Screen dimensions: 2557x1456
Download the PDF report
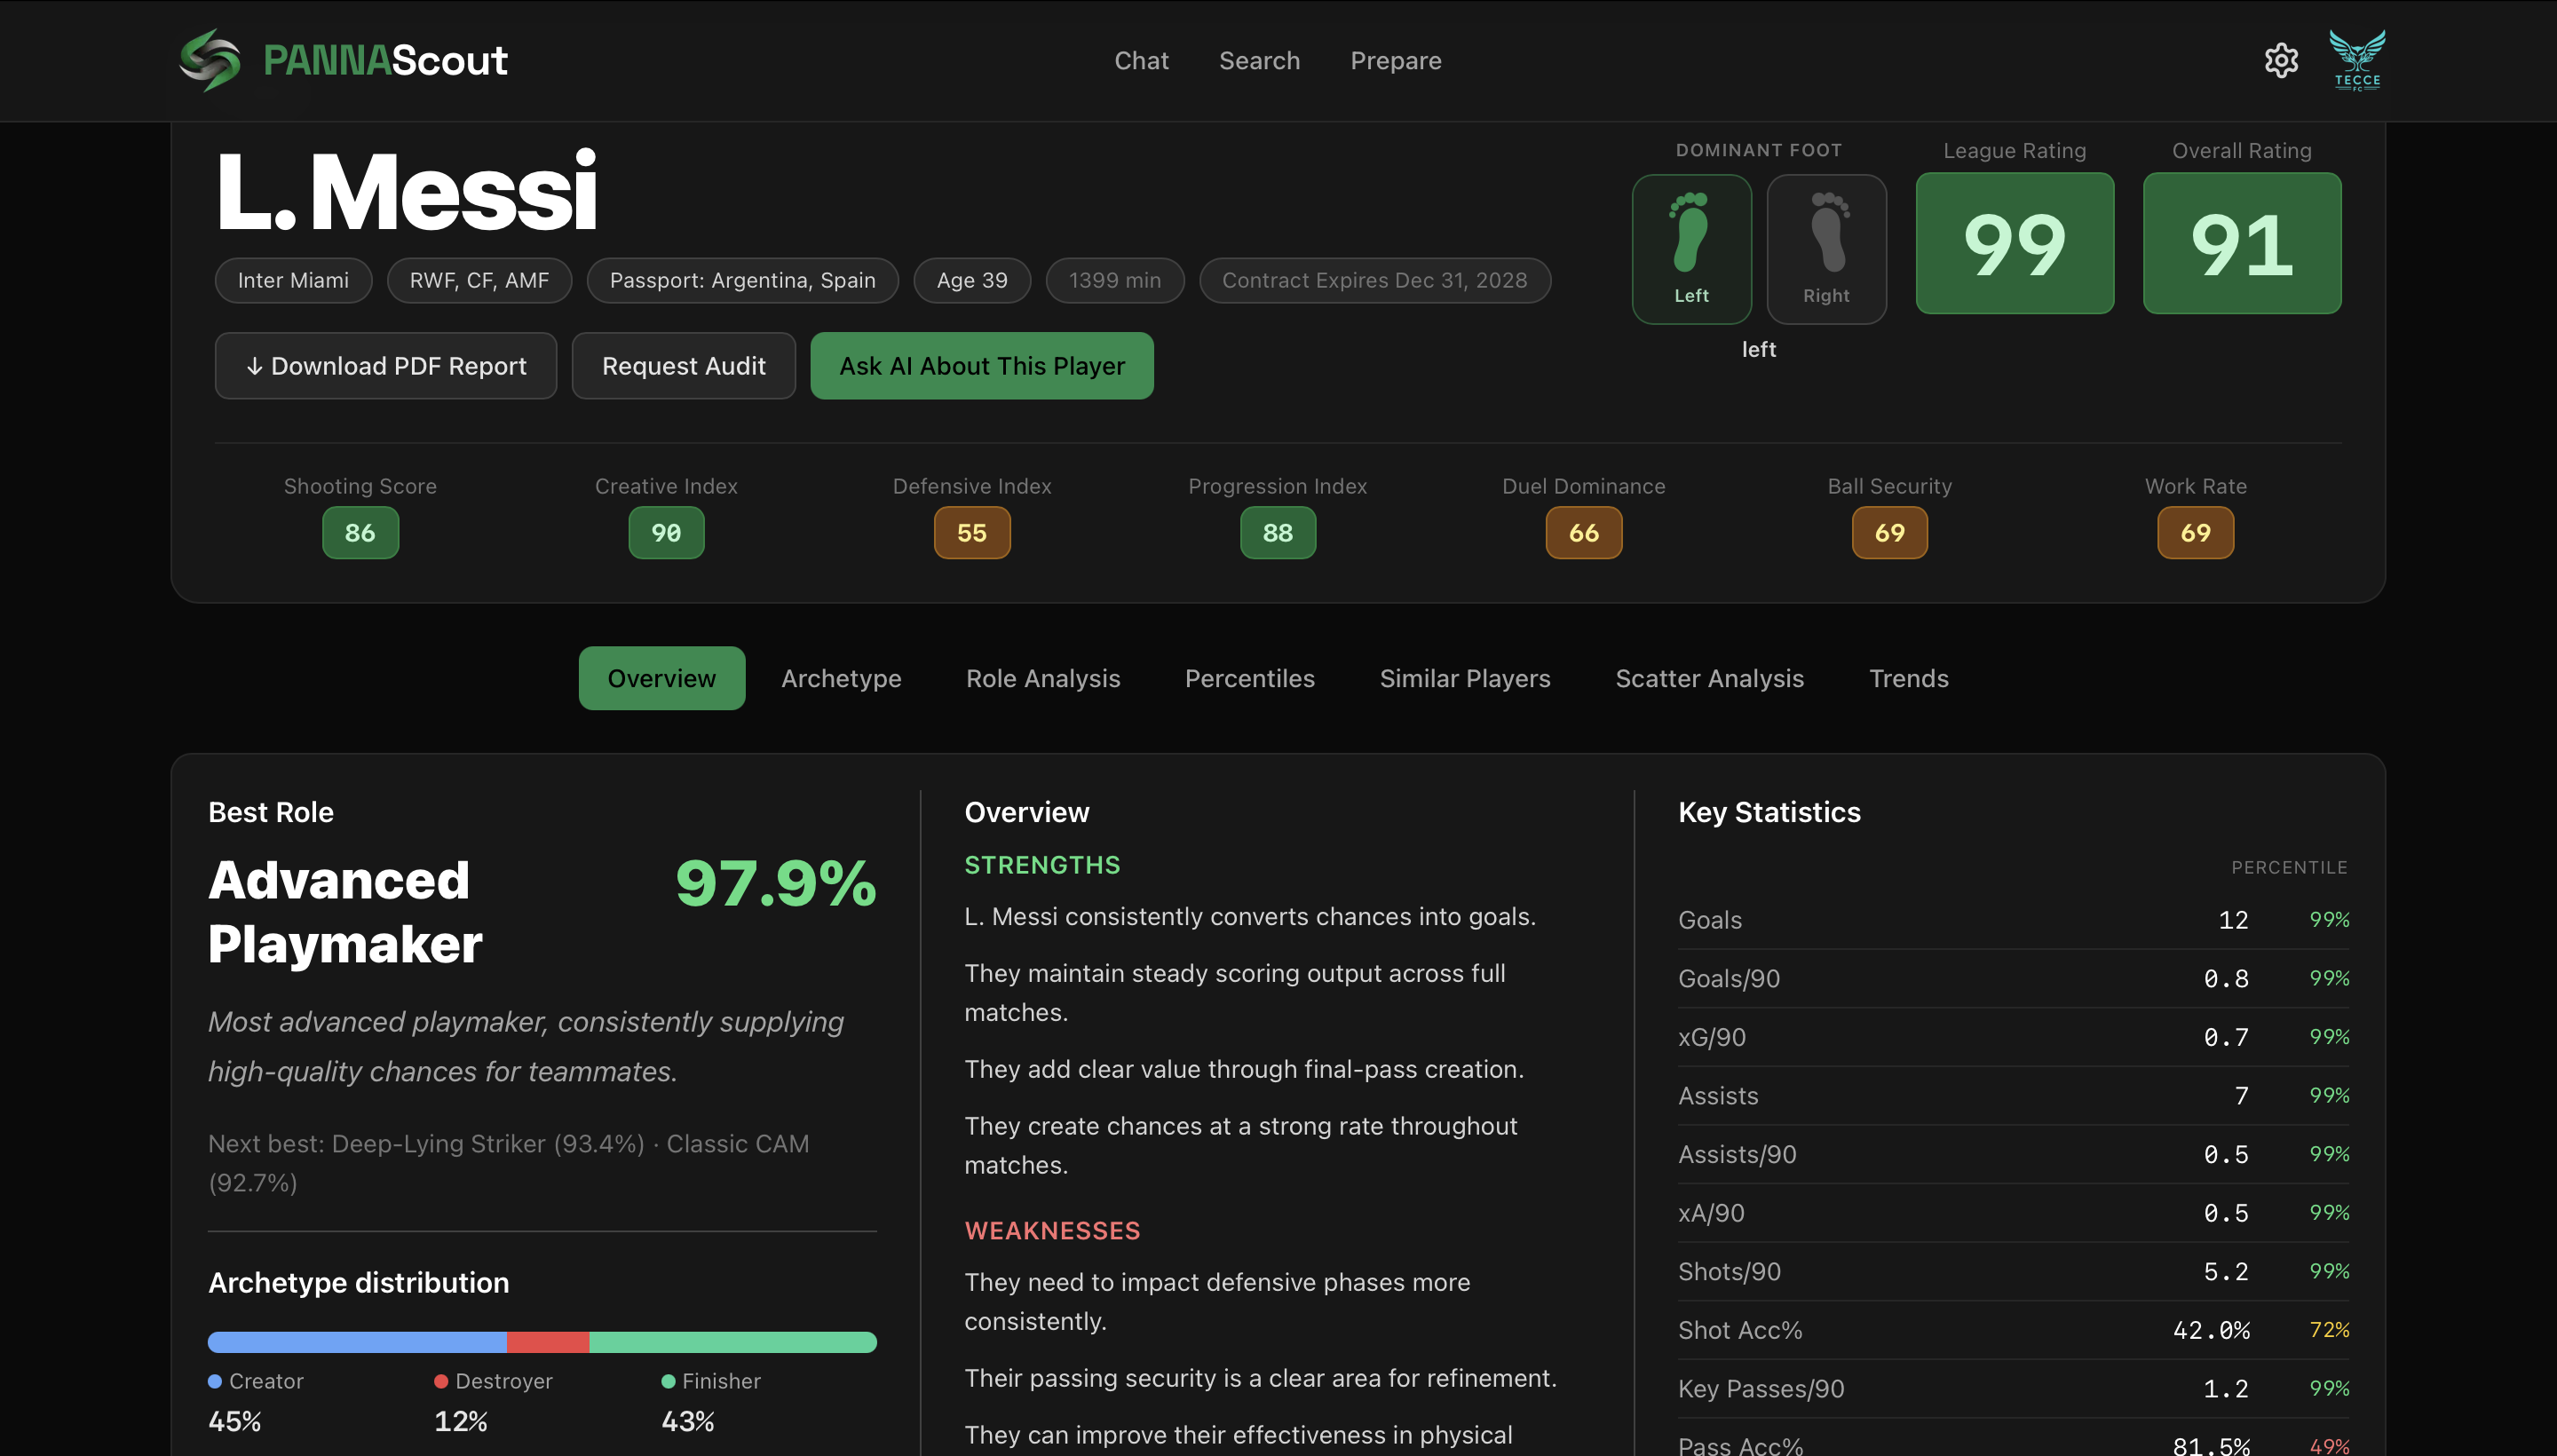(385, 366)
